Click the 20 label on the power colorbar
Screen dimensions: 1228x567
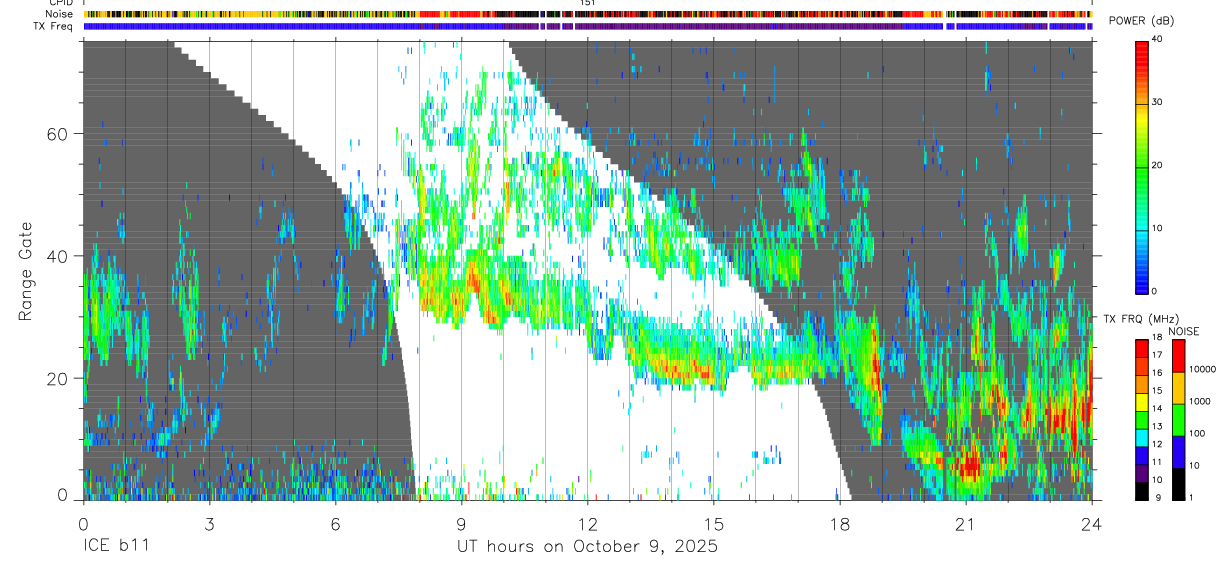1157,165
